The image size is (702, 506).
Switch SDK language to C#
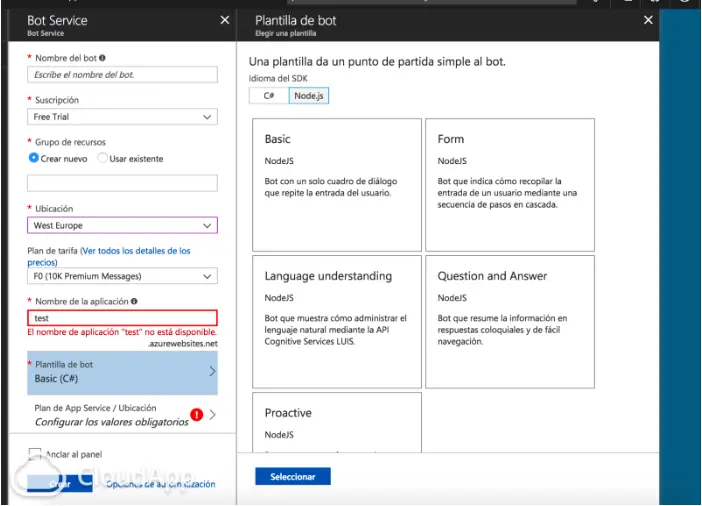click(x=269, y=95)
